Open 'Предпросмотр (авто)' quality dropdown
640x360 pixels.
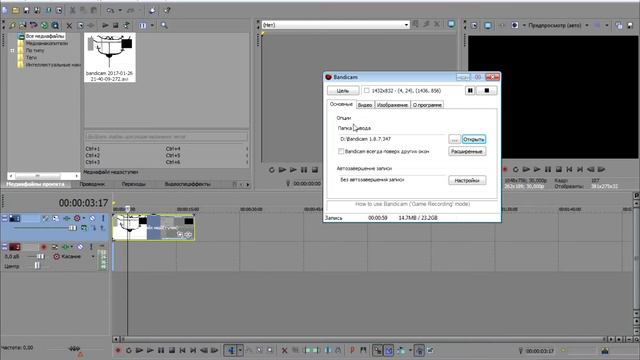[587, 25]
